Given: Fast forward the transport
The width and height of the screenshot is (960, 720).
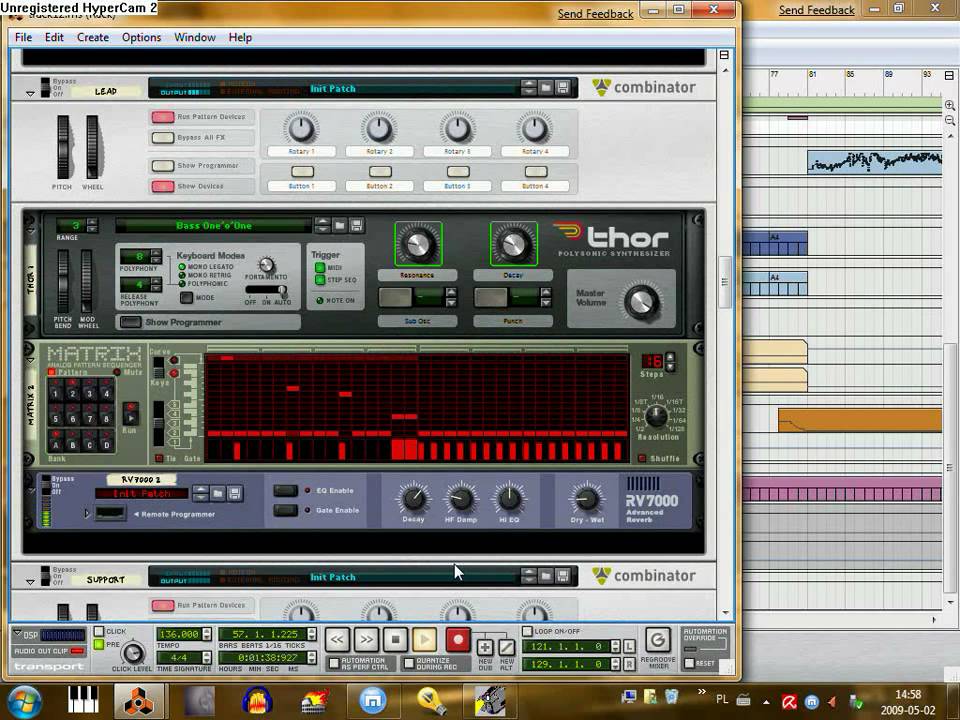Looking at the screenshot, I should coord(366,640).
